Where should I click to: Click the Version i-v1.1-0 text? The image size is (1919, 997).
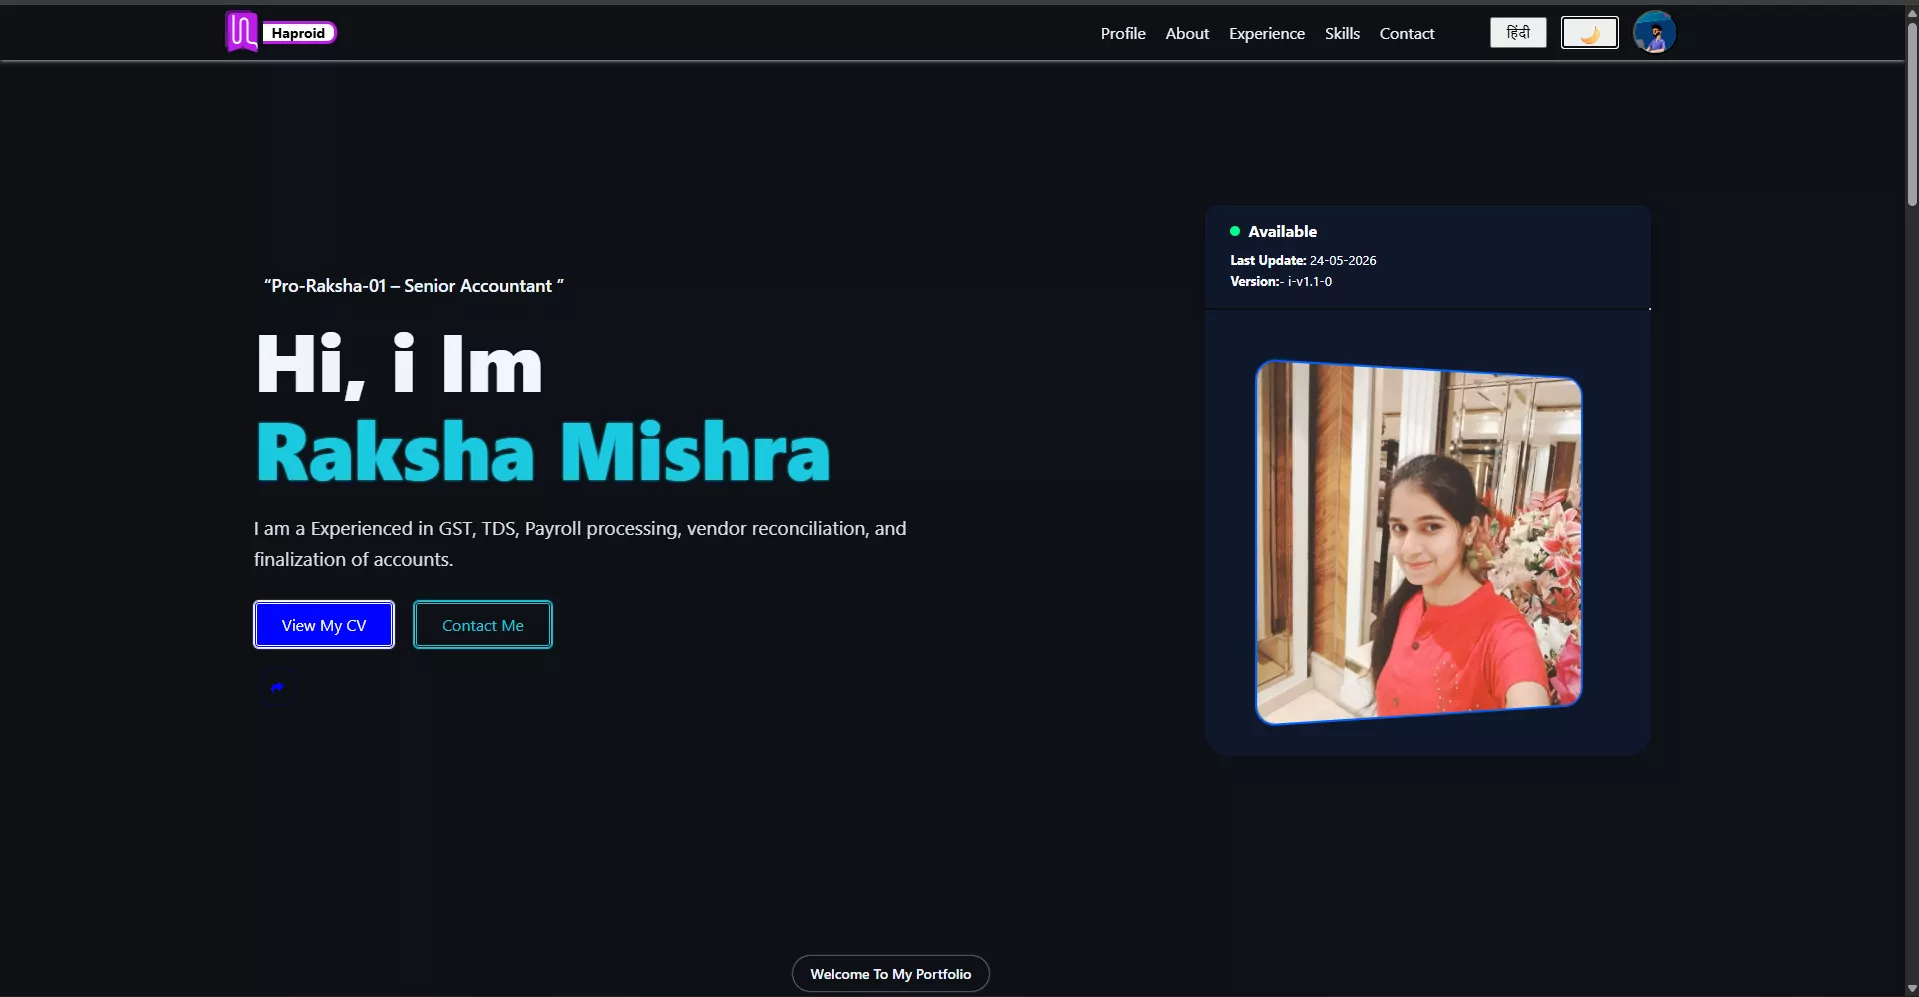coord(1281,282)
